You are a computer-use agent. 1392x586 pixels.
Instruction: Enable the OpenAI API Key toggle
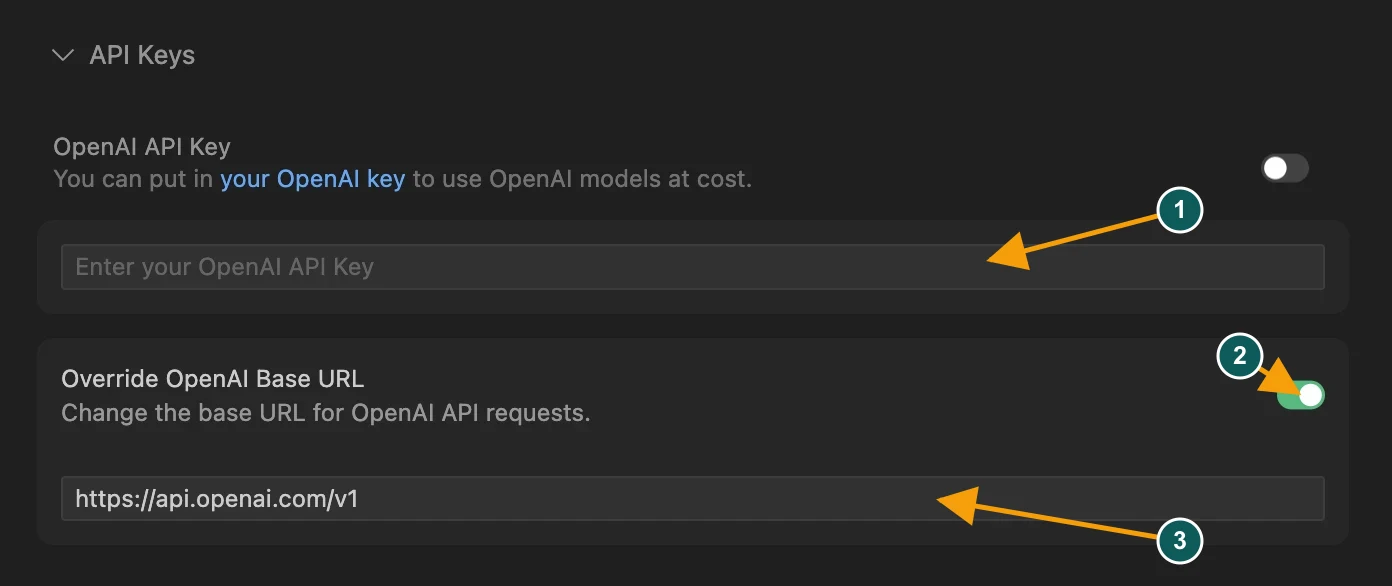click(1285, 168)
